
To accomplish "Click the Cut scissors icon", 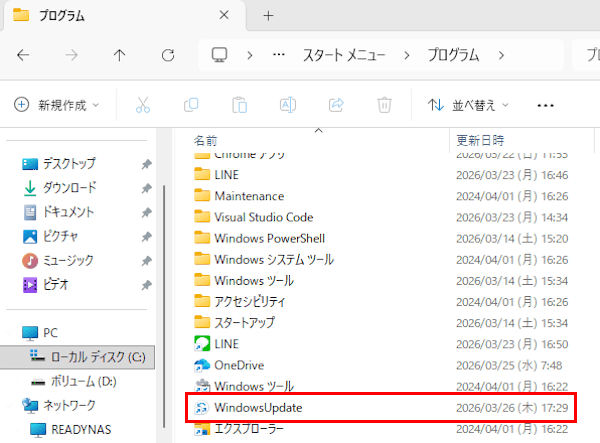I will point(143,105).
